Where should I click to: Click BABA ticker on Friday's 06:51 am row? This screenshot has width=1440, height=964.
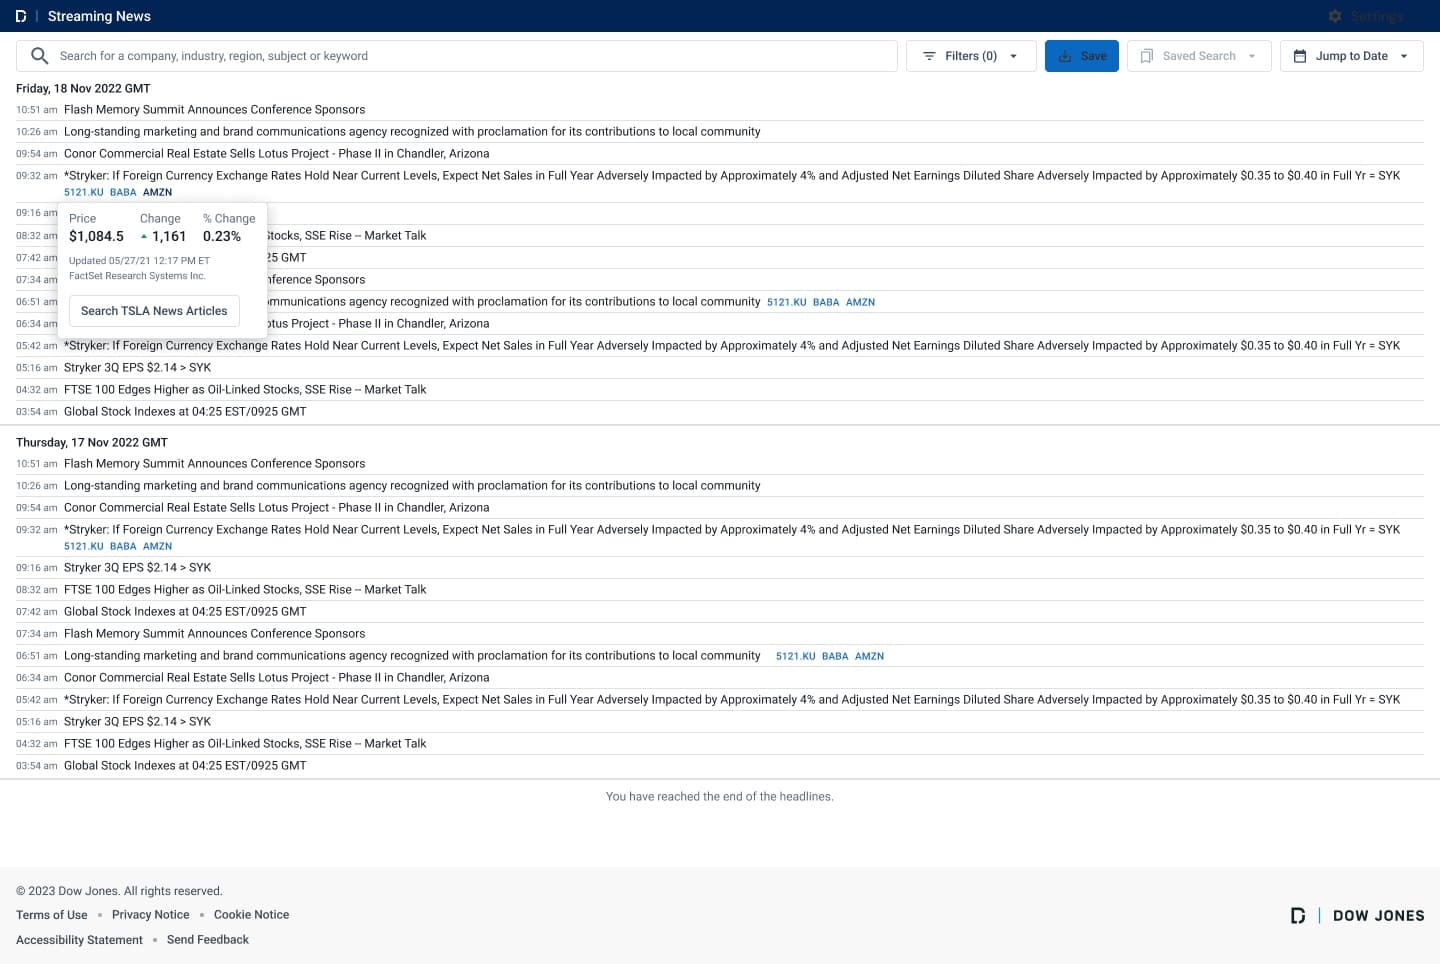point(826,302)
